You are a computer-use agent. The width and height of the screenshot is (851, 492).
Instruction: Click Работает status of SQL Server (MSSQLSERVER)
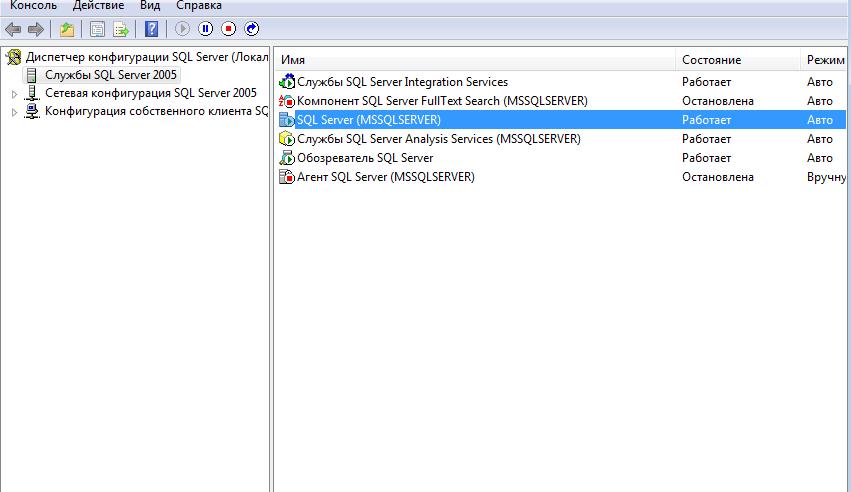[x=706, y=120]
